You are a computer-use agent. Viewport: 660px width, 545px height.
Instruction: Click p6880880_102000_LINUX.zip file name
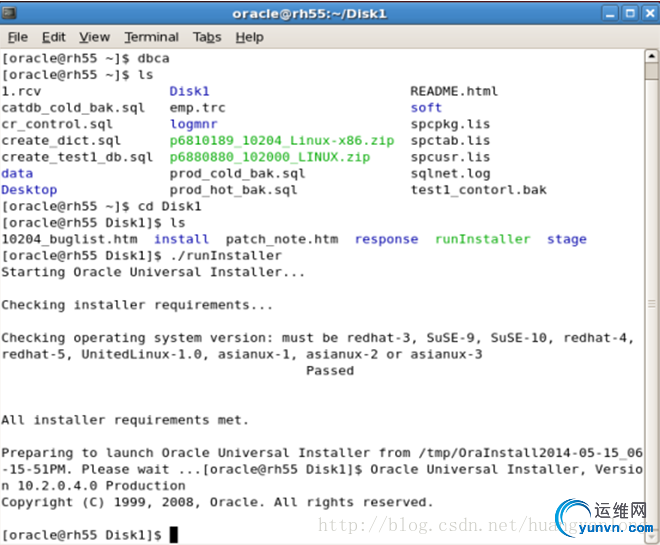(x=270, y=157)
